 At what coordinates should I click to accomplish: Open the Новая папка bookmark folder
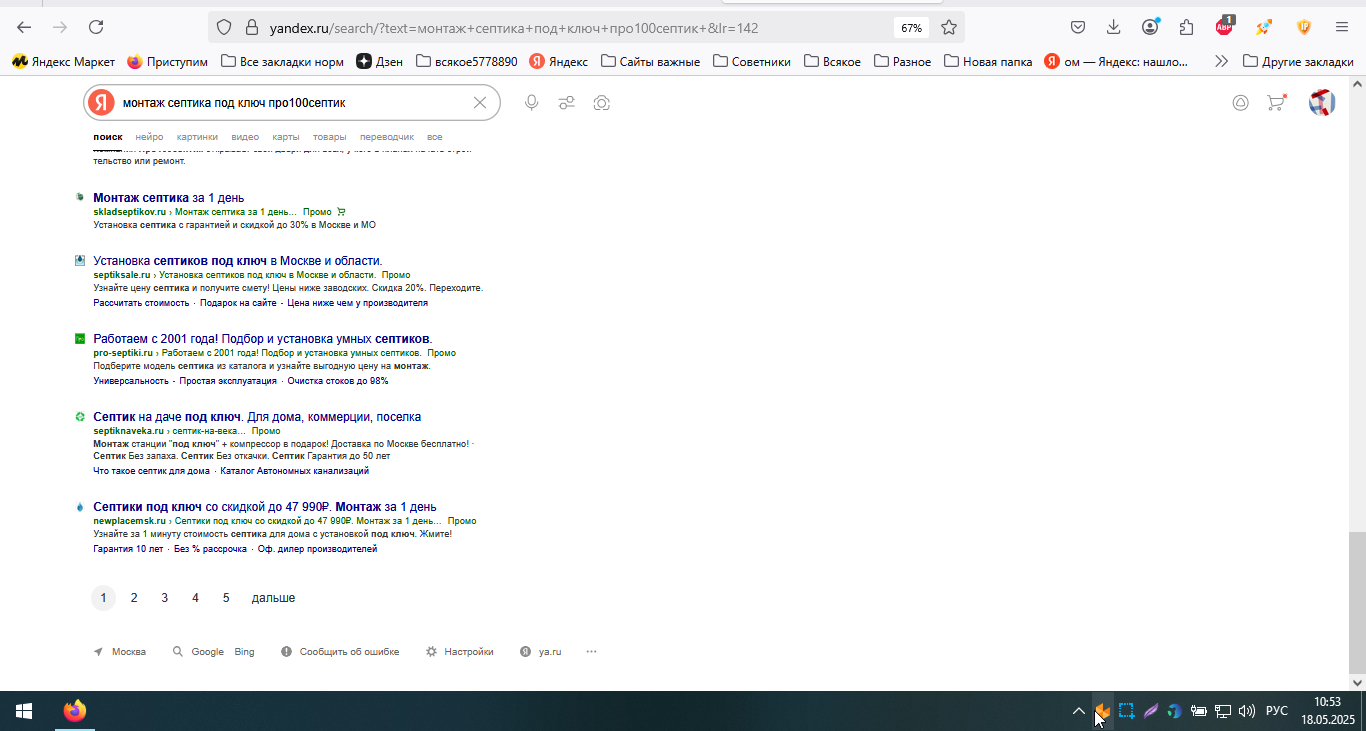(x=987, y=61)
